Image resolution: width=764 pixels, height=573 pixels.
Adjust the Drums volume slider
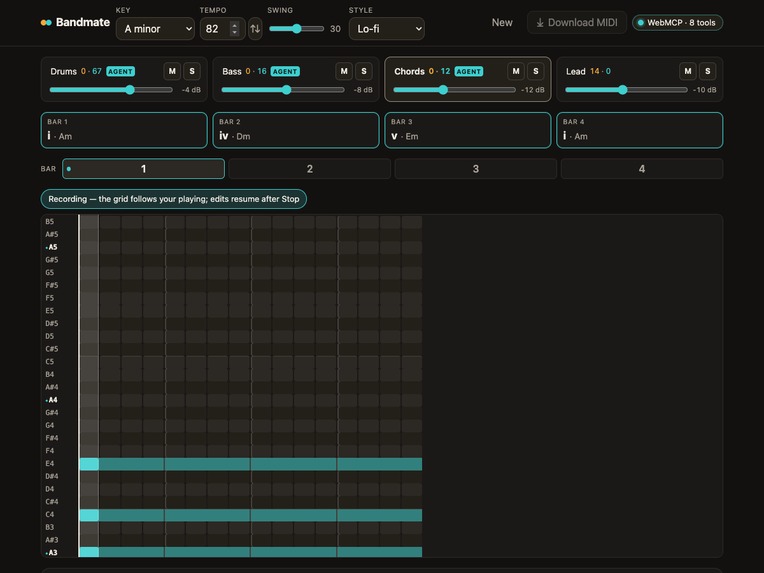[x=111, y=90]
